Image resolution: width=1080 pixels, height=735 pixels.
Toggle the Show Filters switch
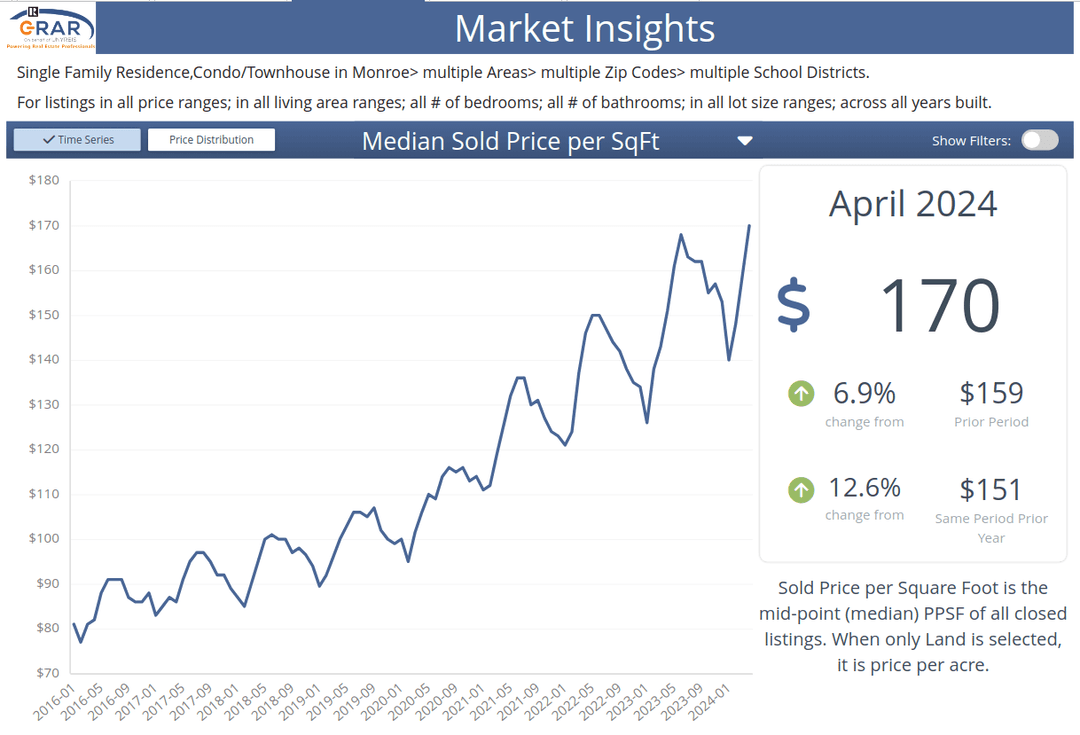click(1039, 140)
